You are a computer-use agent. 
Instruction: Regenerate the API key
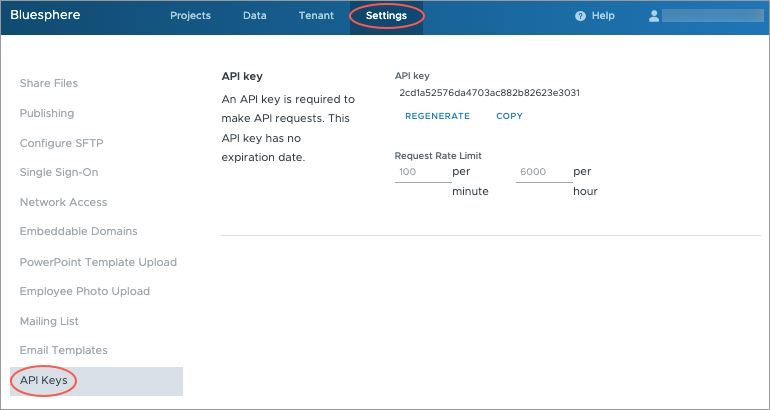437,116
